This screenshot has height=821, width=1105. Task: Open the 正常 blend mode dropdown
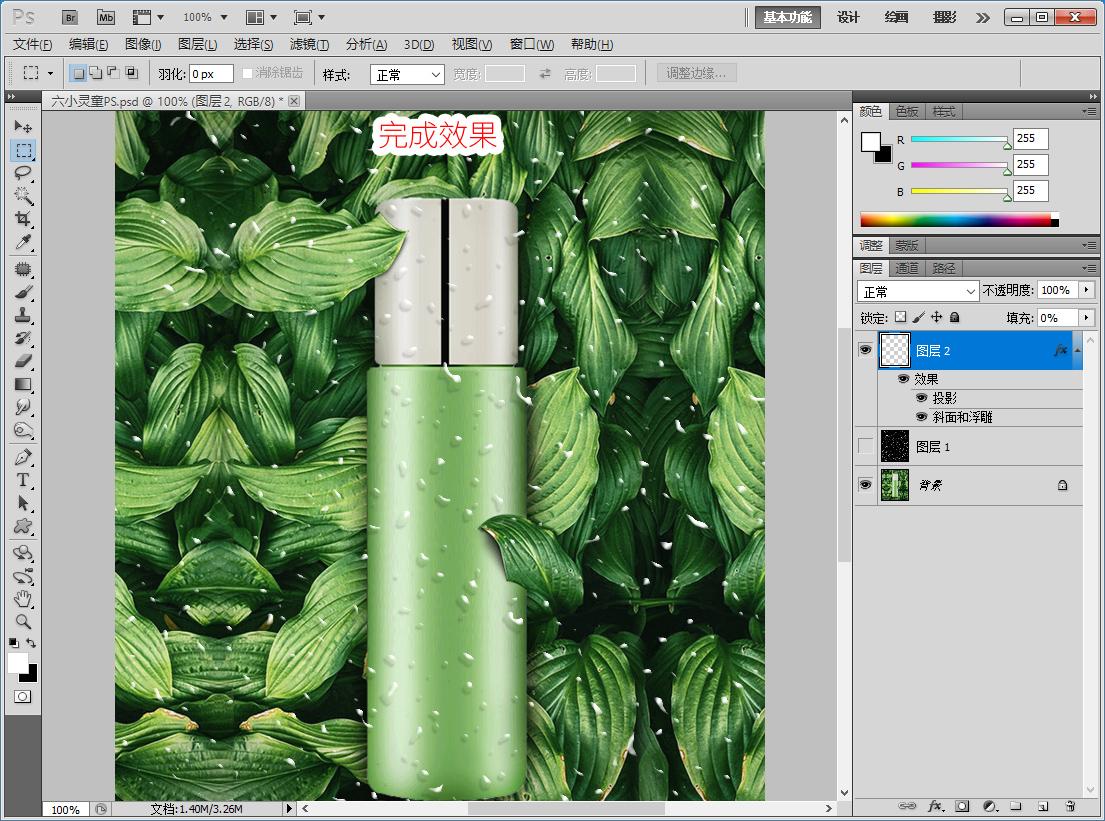[x=918, y=291]
